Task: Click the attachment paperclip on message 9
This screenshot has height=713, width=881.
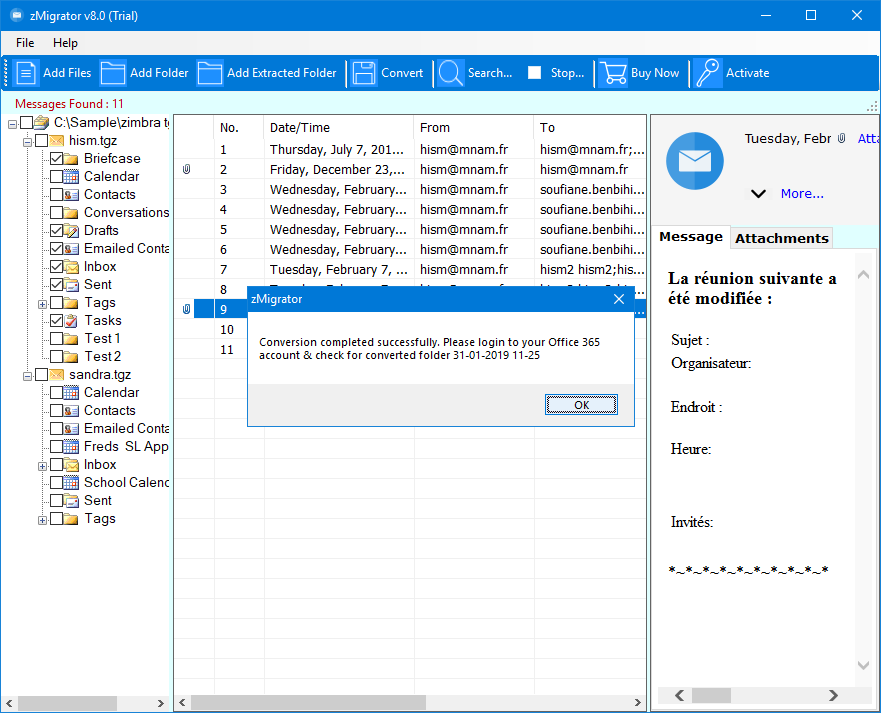Action: coord(187,309)
